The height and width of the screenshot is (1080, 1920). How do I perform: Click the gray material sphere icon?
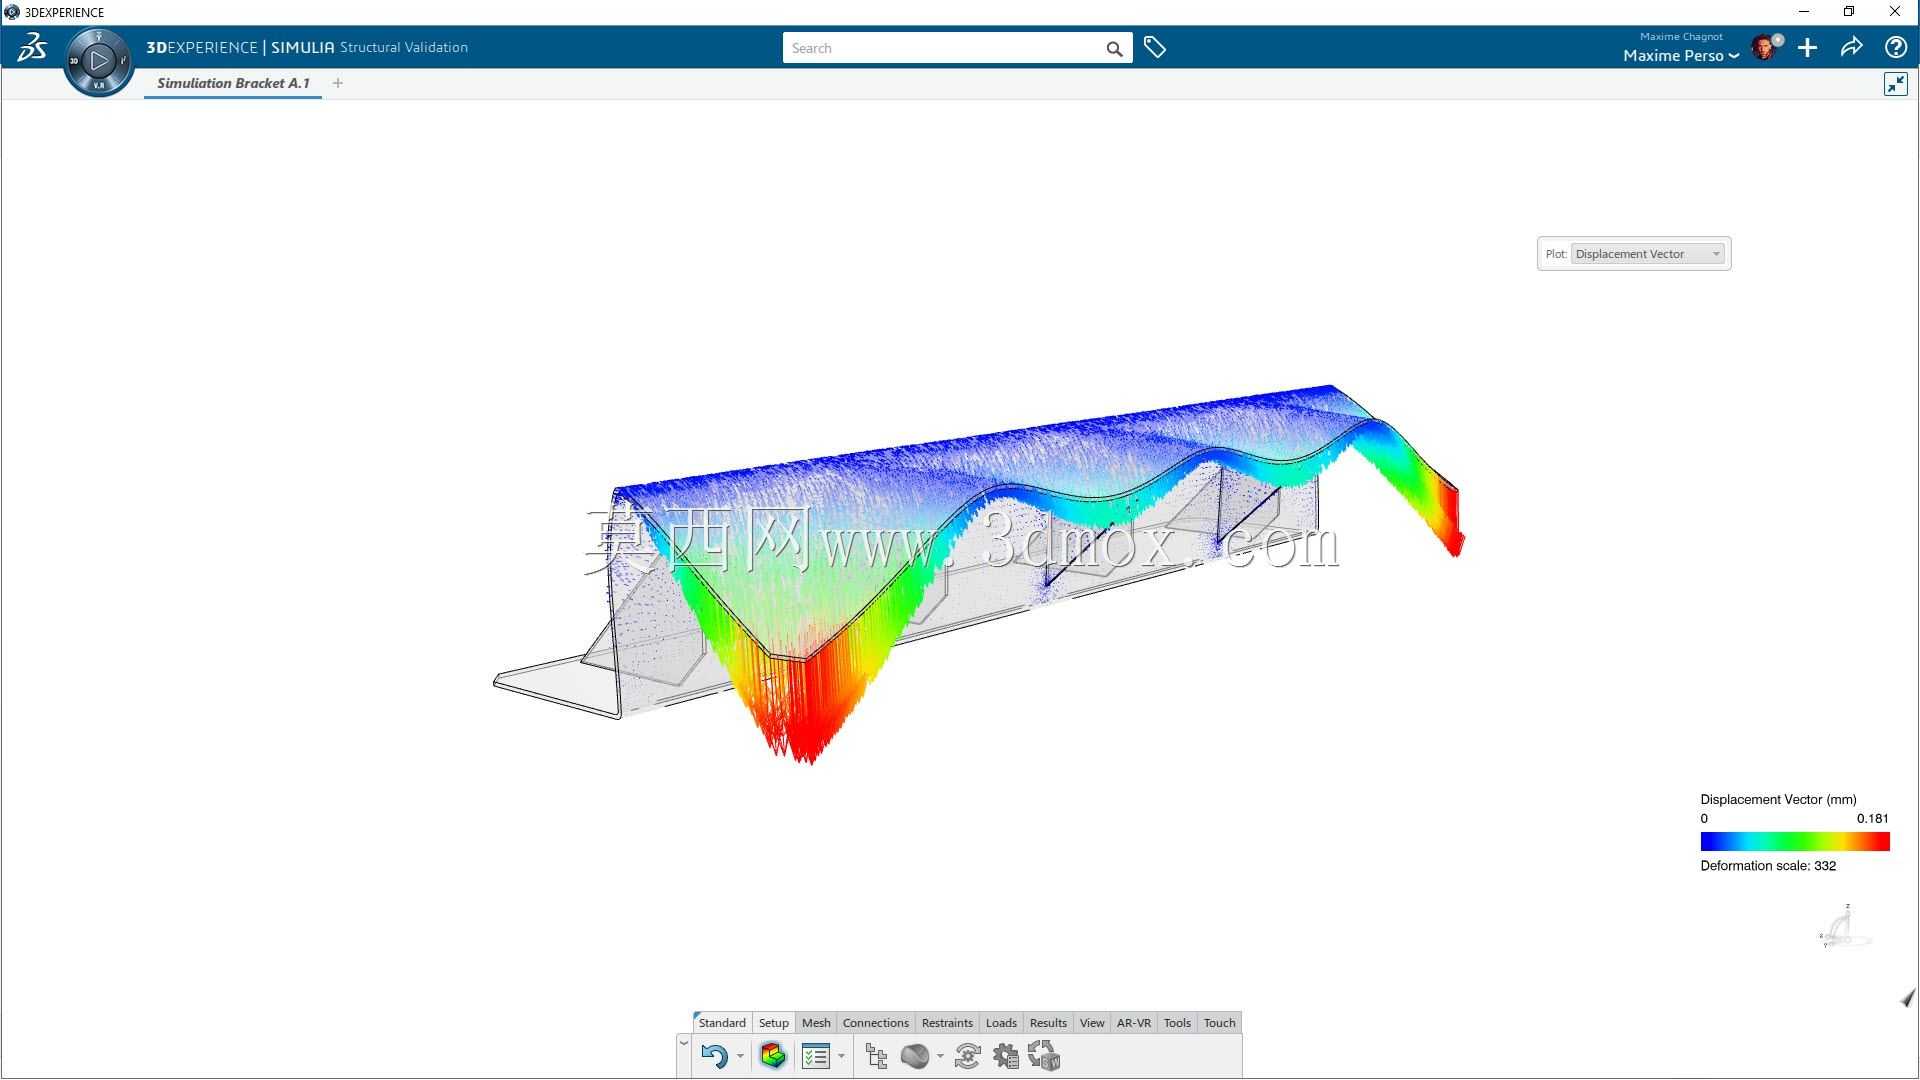(x=914, y=1056)
